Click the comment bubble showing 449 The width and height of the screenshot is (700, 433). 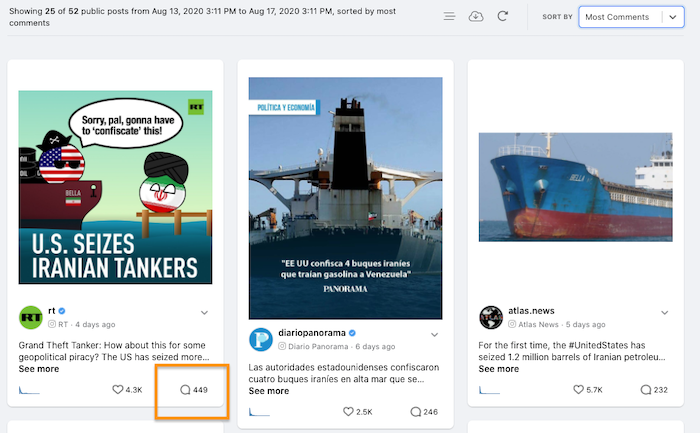[x=185, y=390]
